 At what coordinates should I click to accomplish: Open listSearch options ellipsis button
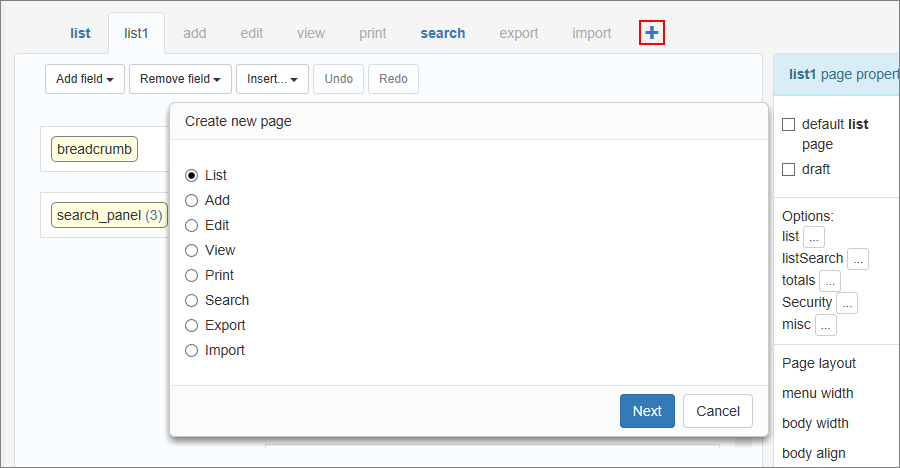point(858,259)
